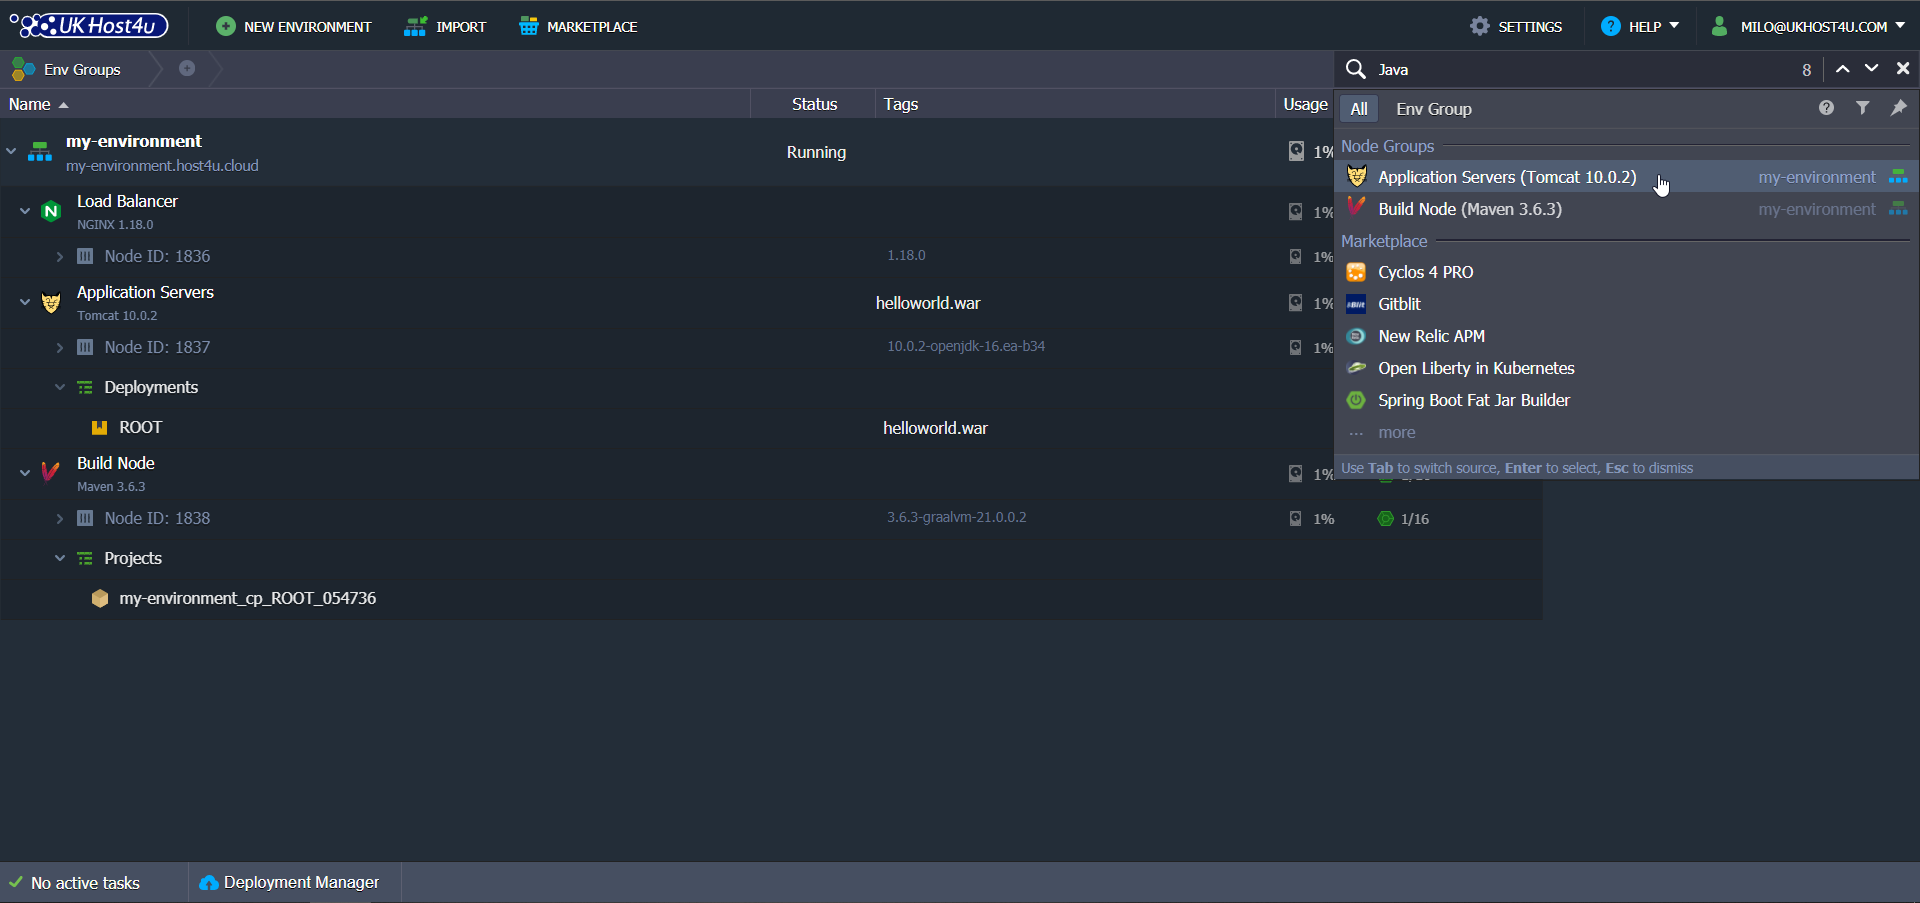Screen dimensions: 1920x903
Task: Close the search panel
Action: (x=1902, y=69)
